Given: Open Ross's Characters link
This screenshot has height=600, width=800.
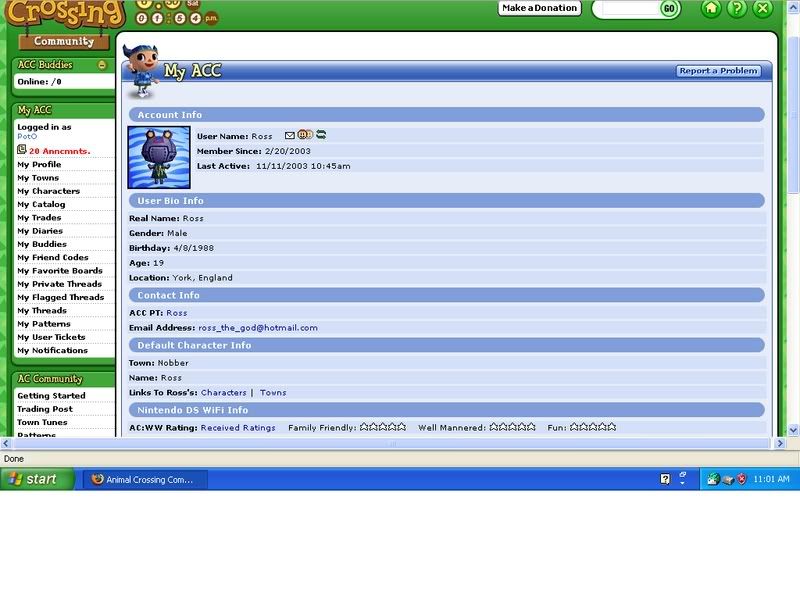Looking at the screenshot, I should tap(223, 393).
